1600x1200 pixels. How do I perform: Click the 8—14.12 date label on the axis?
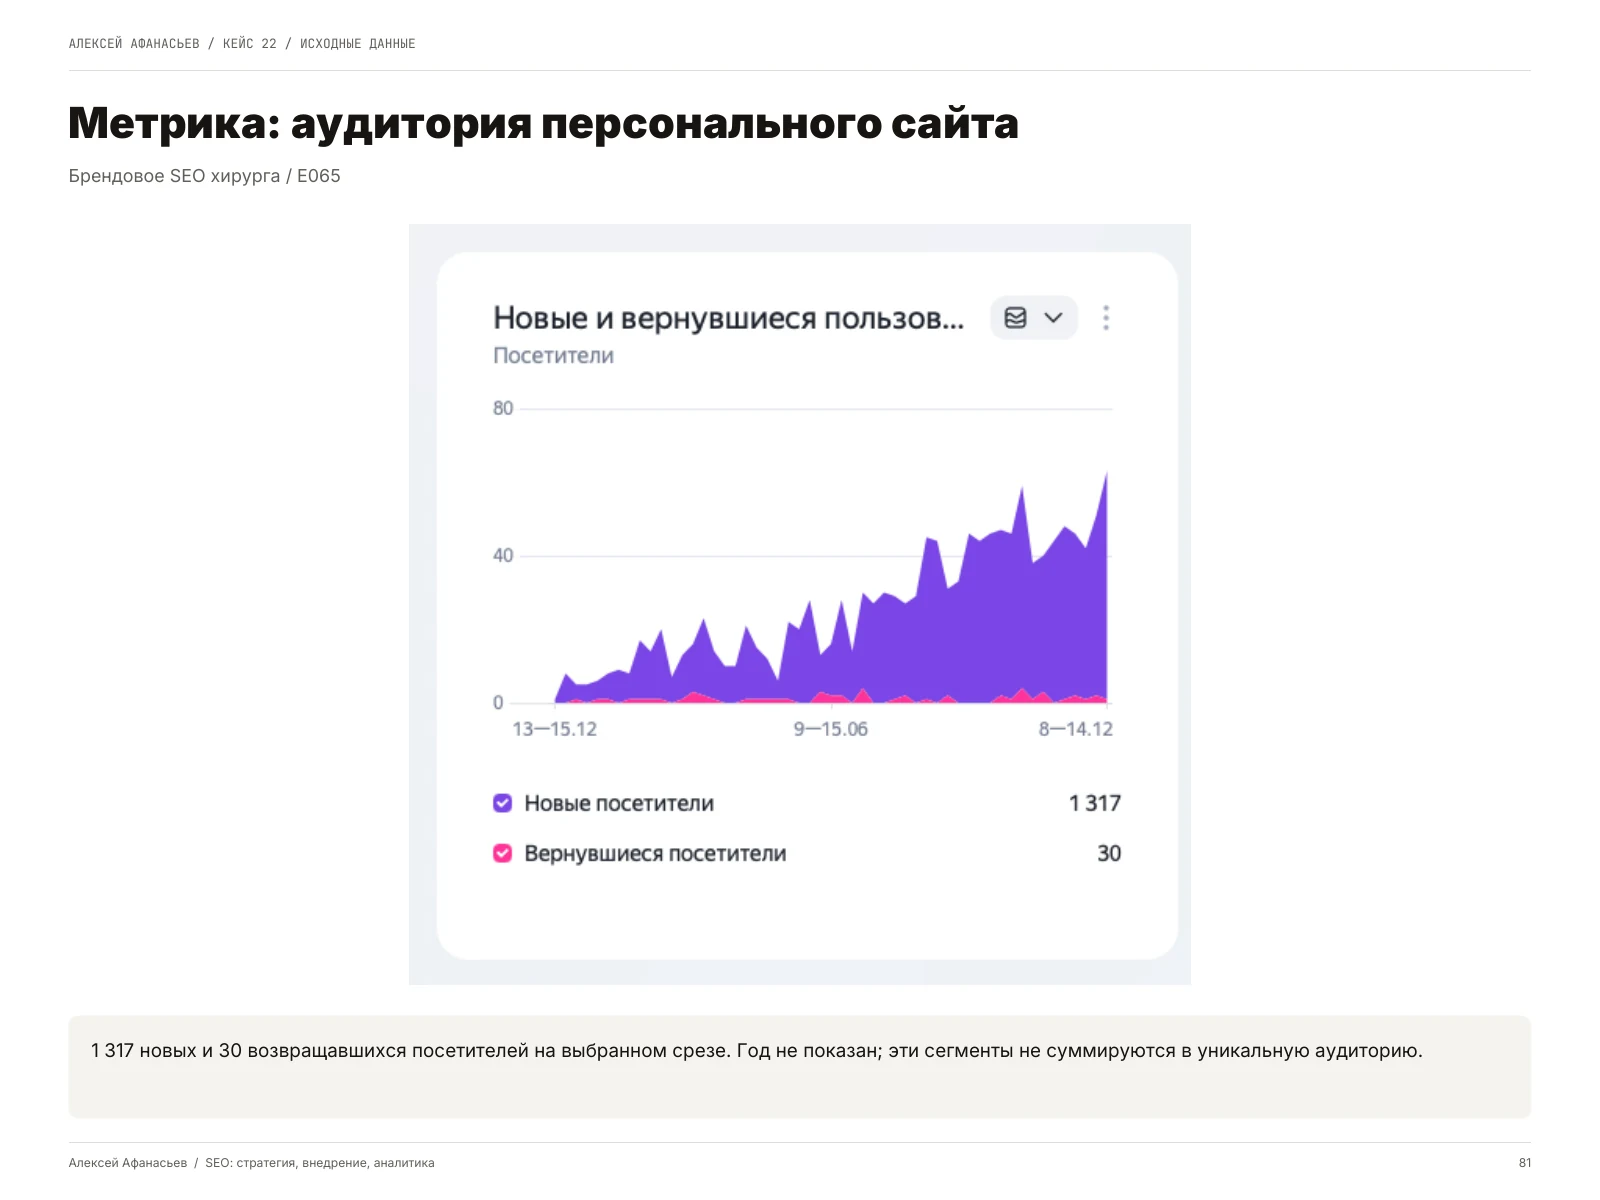coord(1075,729)
